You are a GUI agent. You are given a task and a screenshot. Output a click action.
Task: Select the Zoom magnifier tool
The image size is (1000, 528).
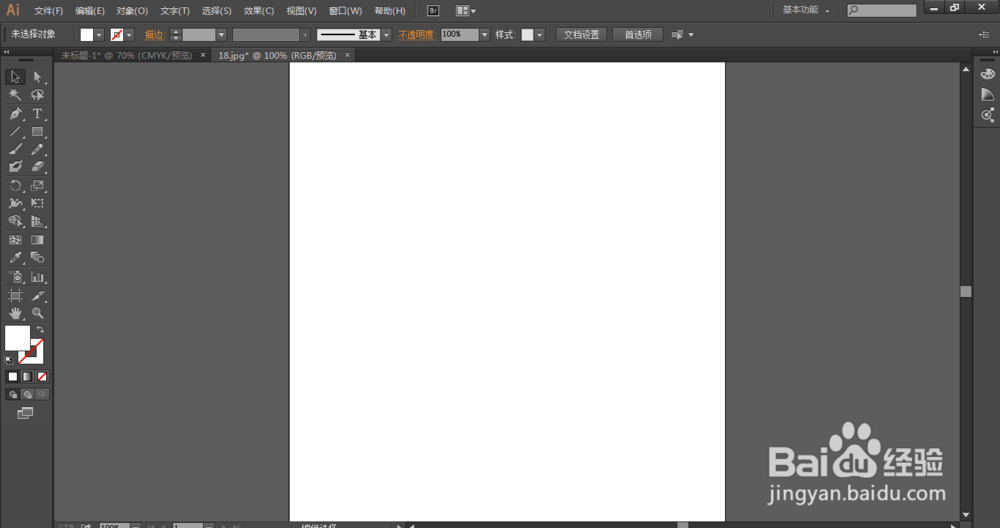point(38,313)
